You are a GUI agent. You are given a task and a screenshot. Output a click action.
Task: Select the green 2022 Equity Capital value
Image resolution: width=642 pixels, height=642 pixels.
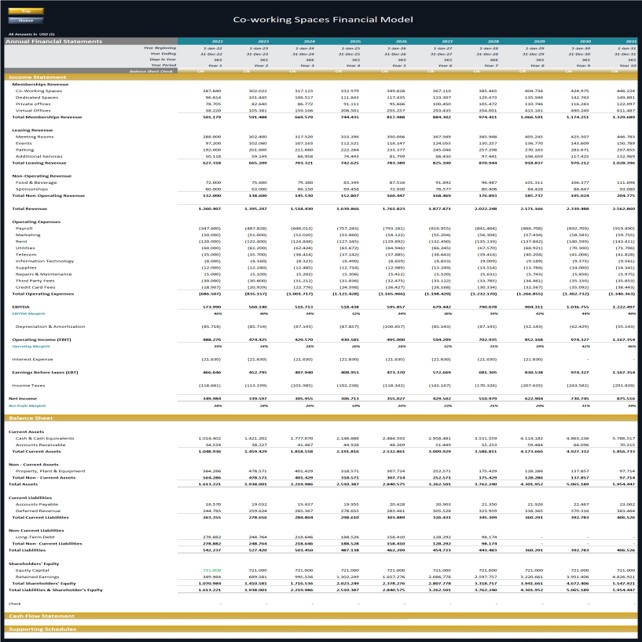click(212, 570)
